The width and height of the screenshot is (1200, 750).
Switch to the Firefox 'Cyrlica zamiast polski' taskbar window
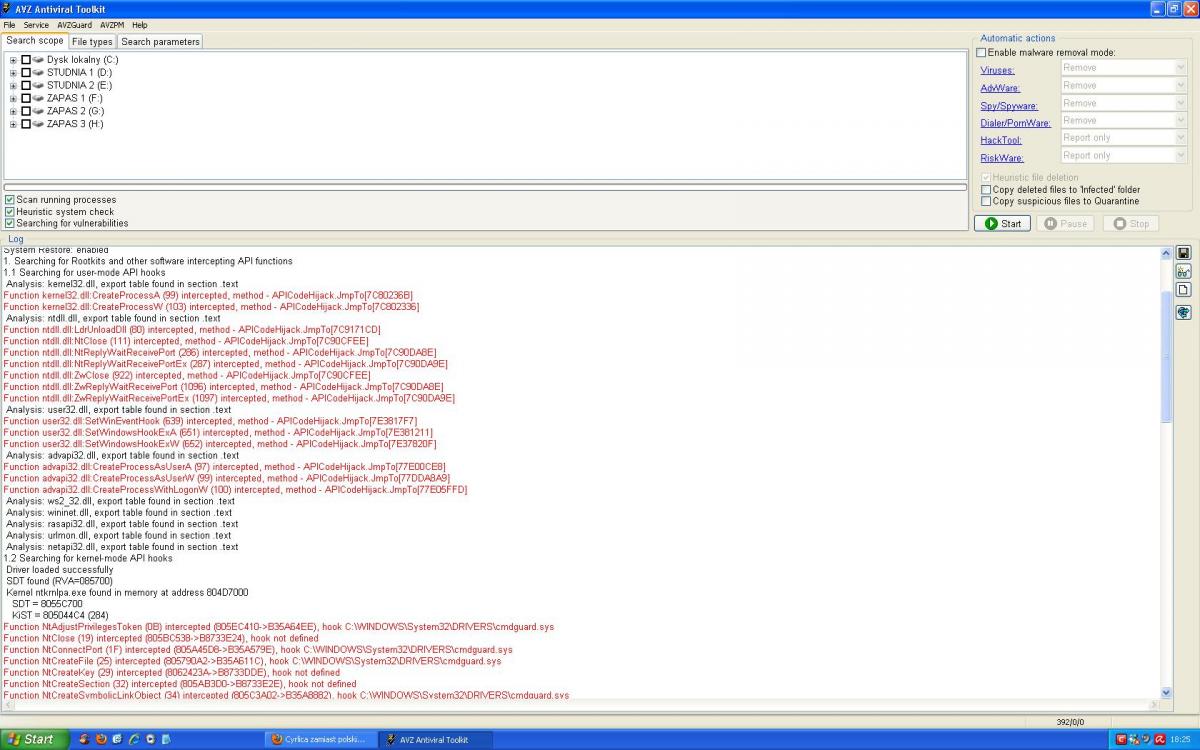321,739
